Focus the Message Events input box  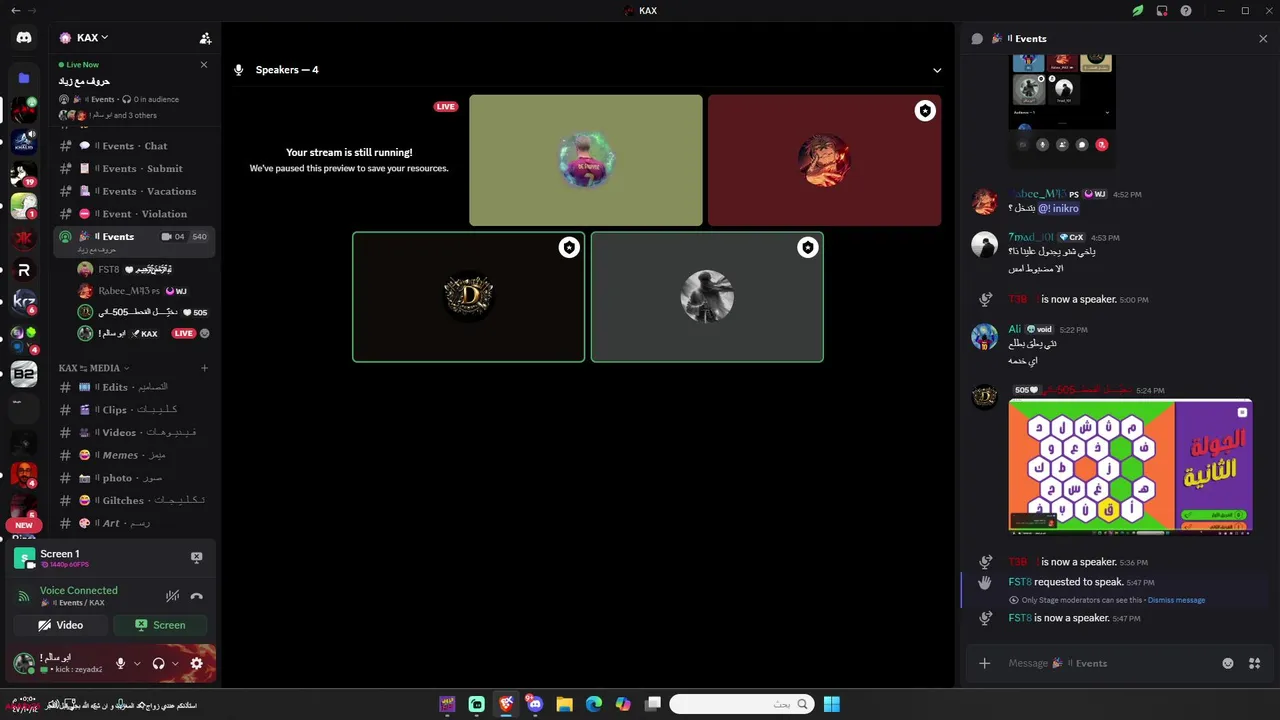[1110, 663]
